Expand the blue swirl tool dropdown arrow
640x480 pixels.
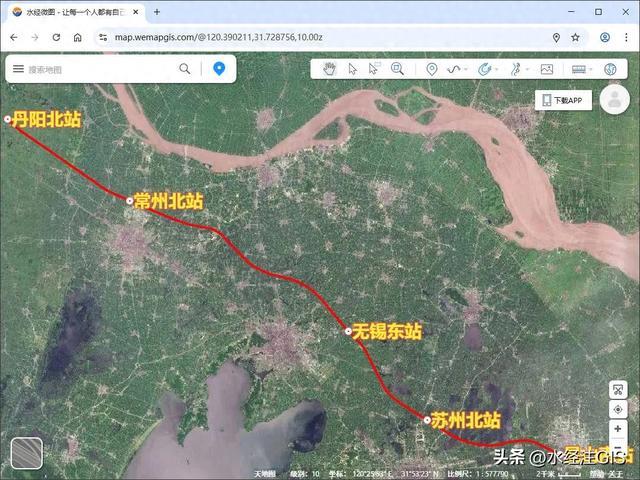point(496,69)
